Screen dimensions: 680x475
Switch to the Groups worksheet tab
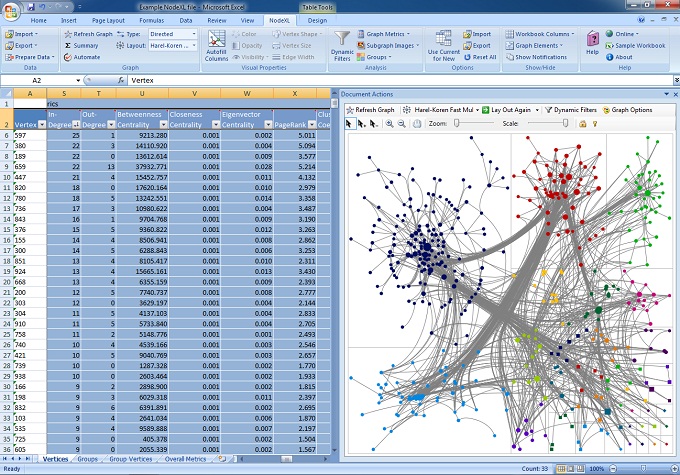(87, 459)
